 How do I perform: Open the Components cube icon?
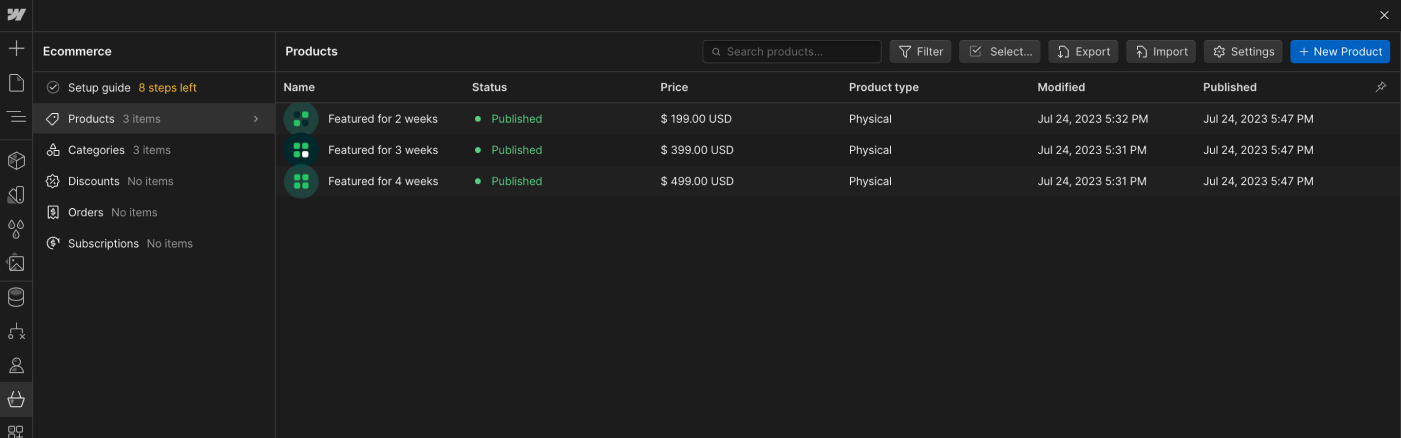tap(16, 161)
